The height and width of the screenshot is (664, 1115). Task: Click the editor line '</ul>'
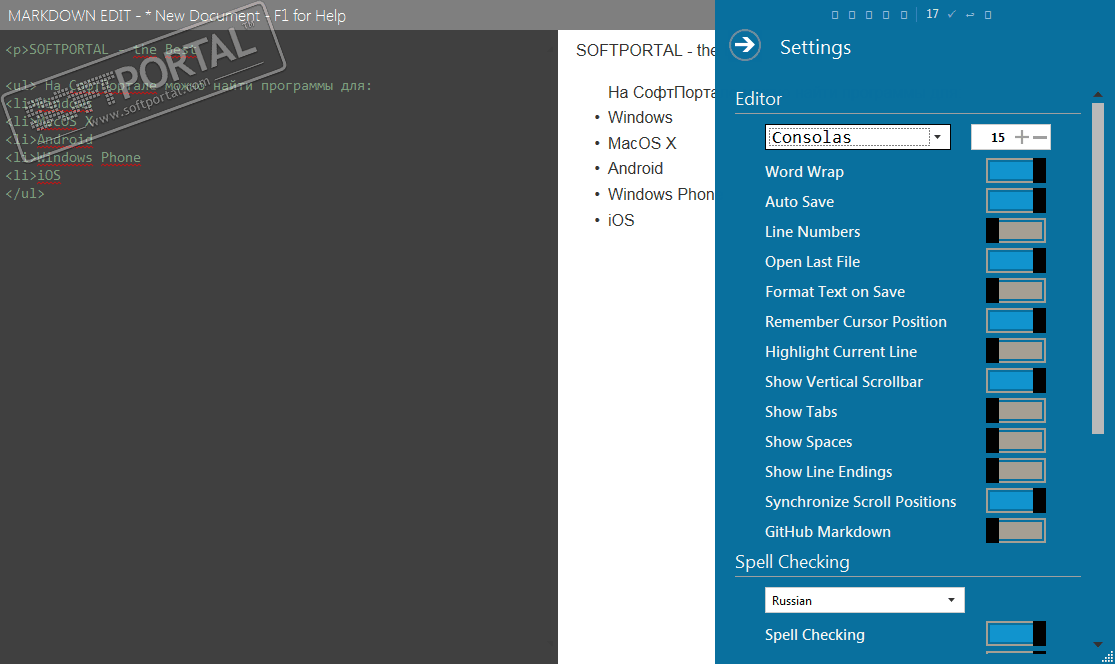click(25, 193)
